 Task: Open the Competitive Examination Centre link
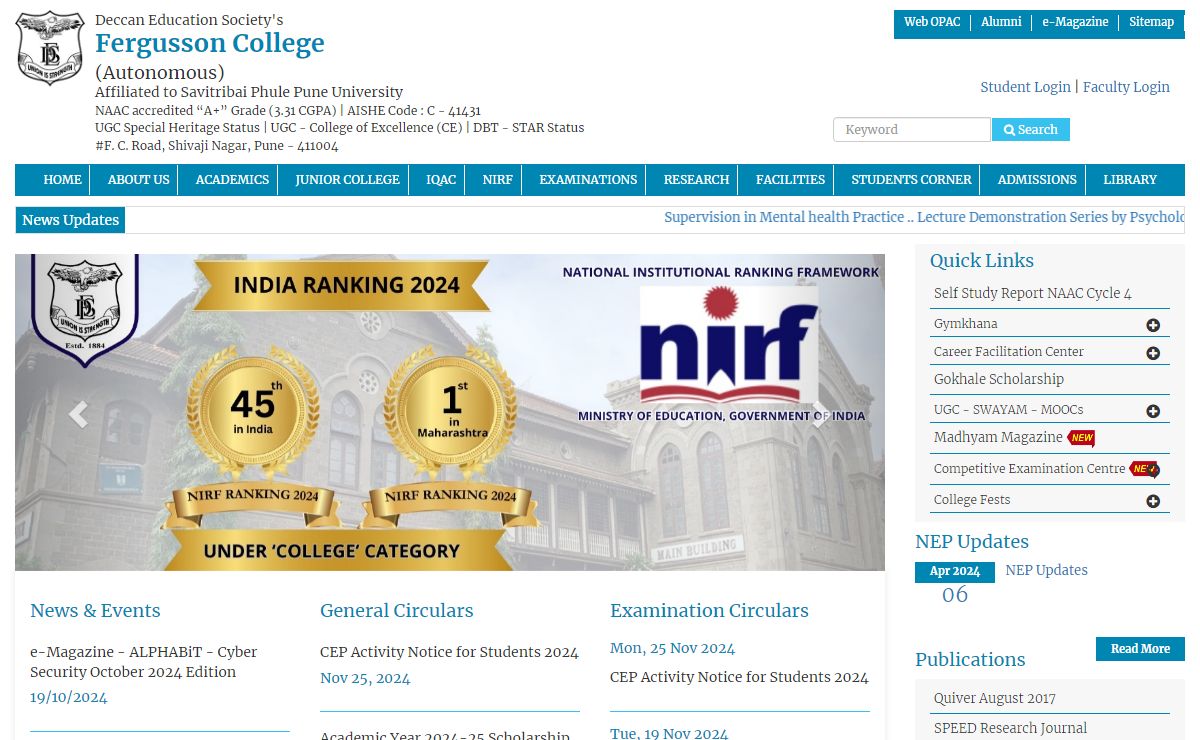click(1029, 468)
